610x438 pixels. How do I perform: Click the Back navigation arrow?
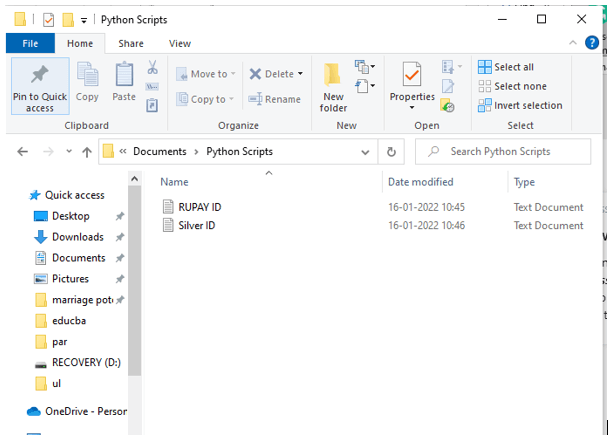23,151
